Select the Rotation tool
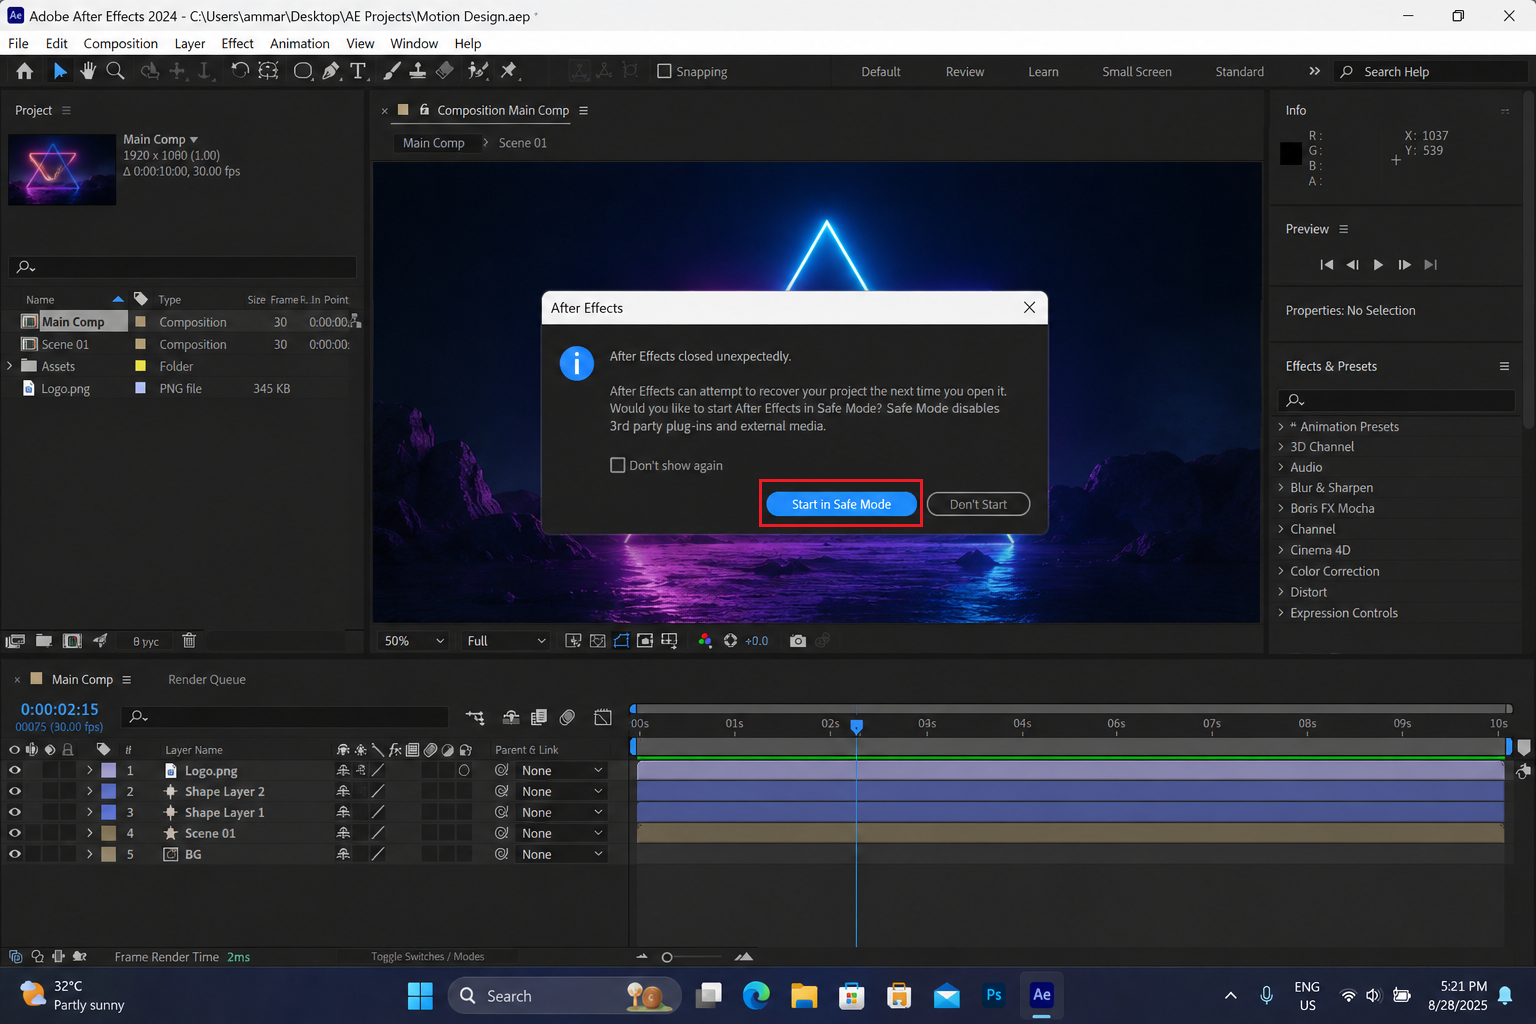The width and height of the screenshot is (1536, 1024). 240,71
